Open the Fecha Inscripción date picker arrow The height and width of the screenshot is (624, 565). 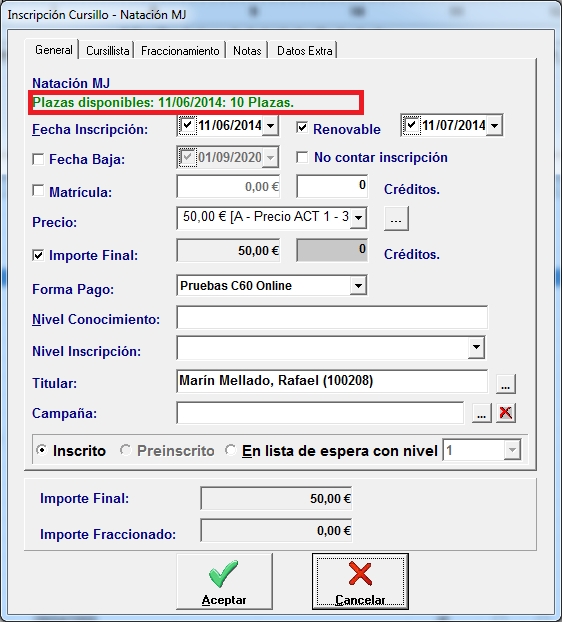270,126
